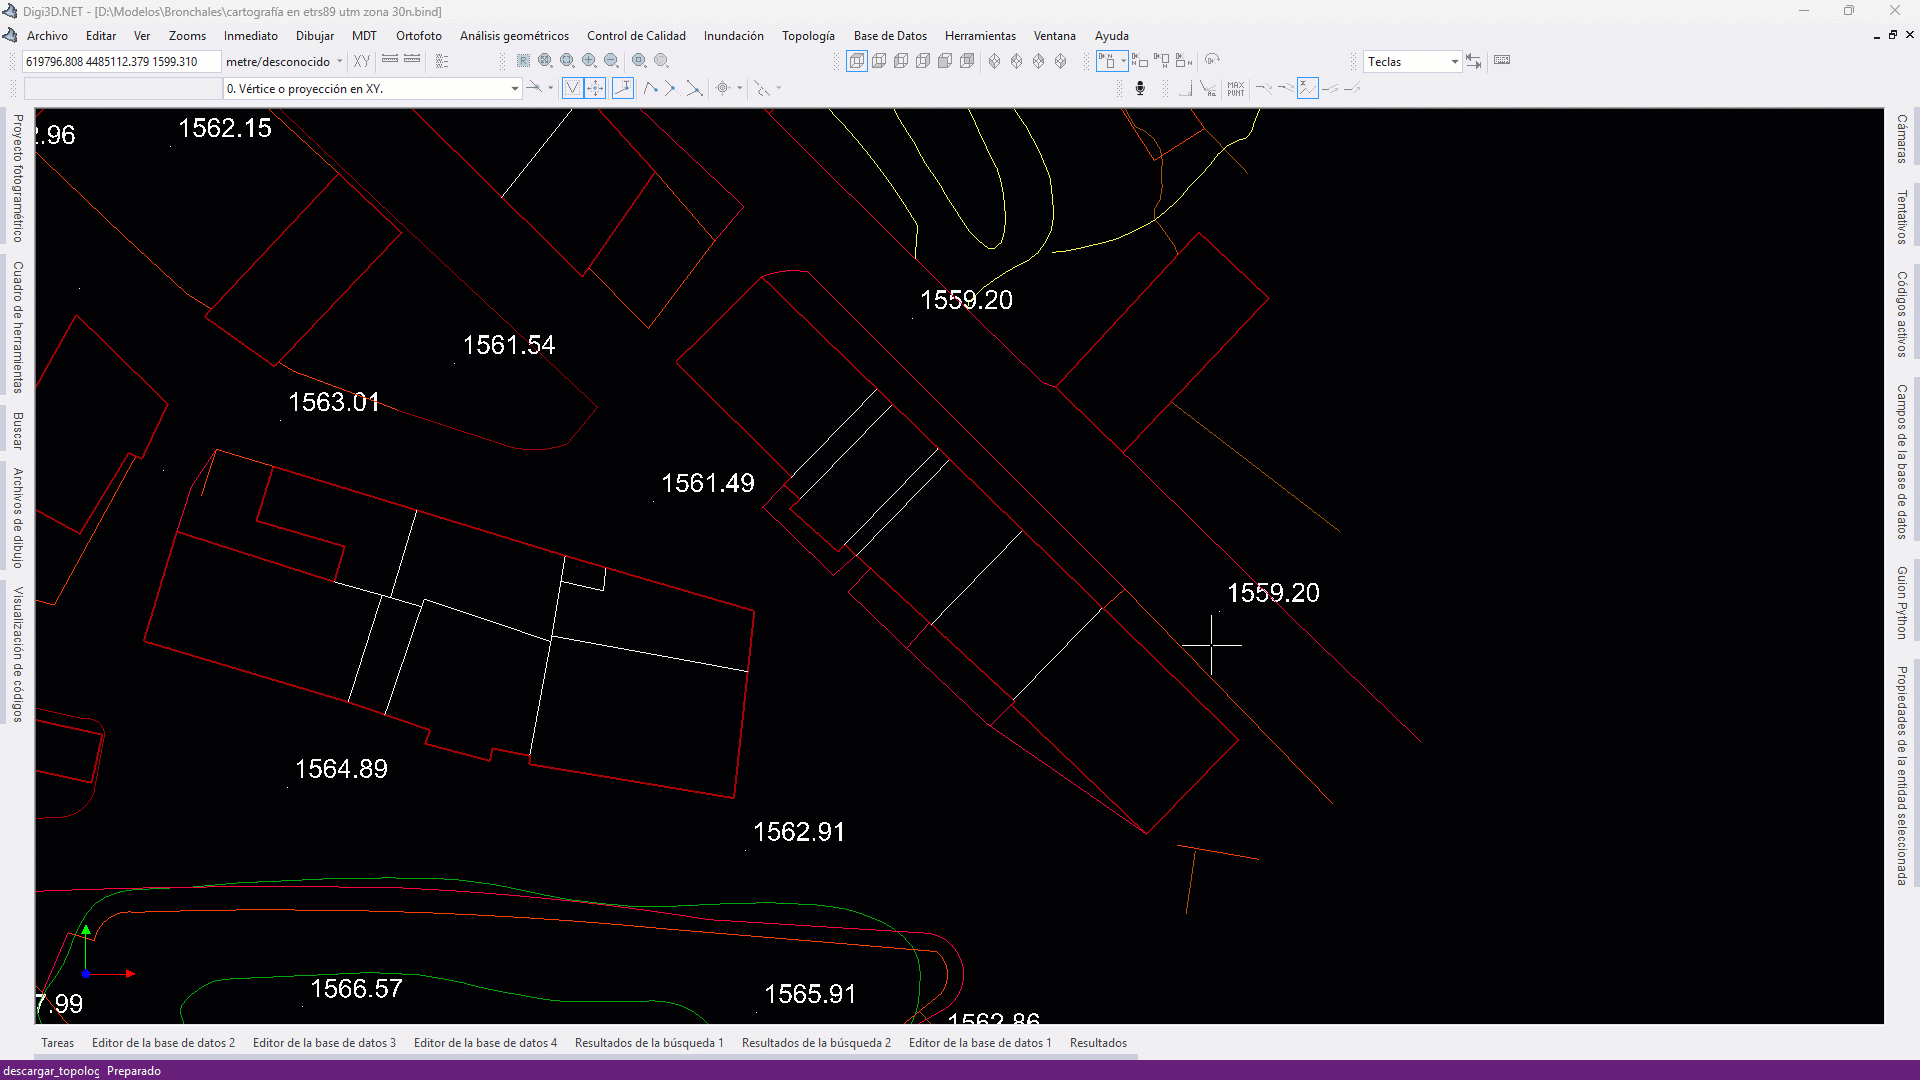Click the coordinates input field
Image resolution: width=1920 pixels, height=1080 pixels.
[120, 62]
